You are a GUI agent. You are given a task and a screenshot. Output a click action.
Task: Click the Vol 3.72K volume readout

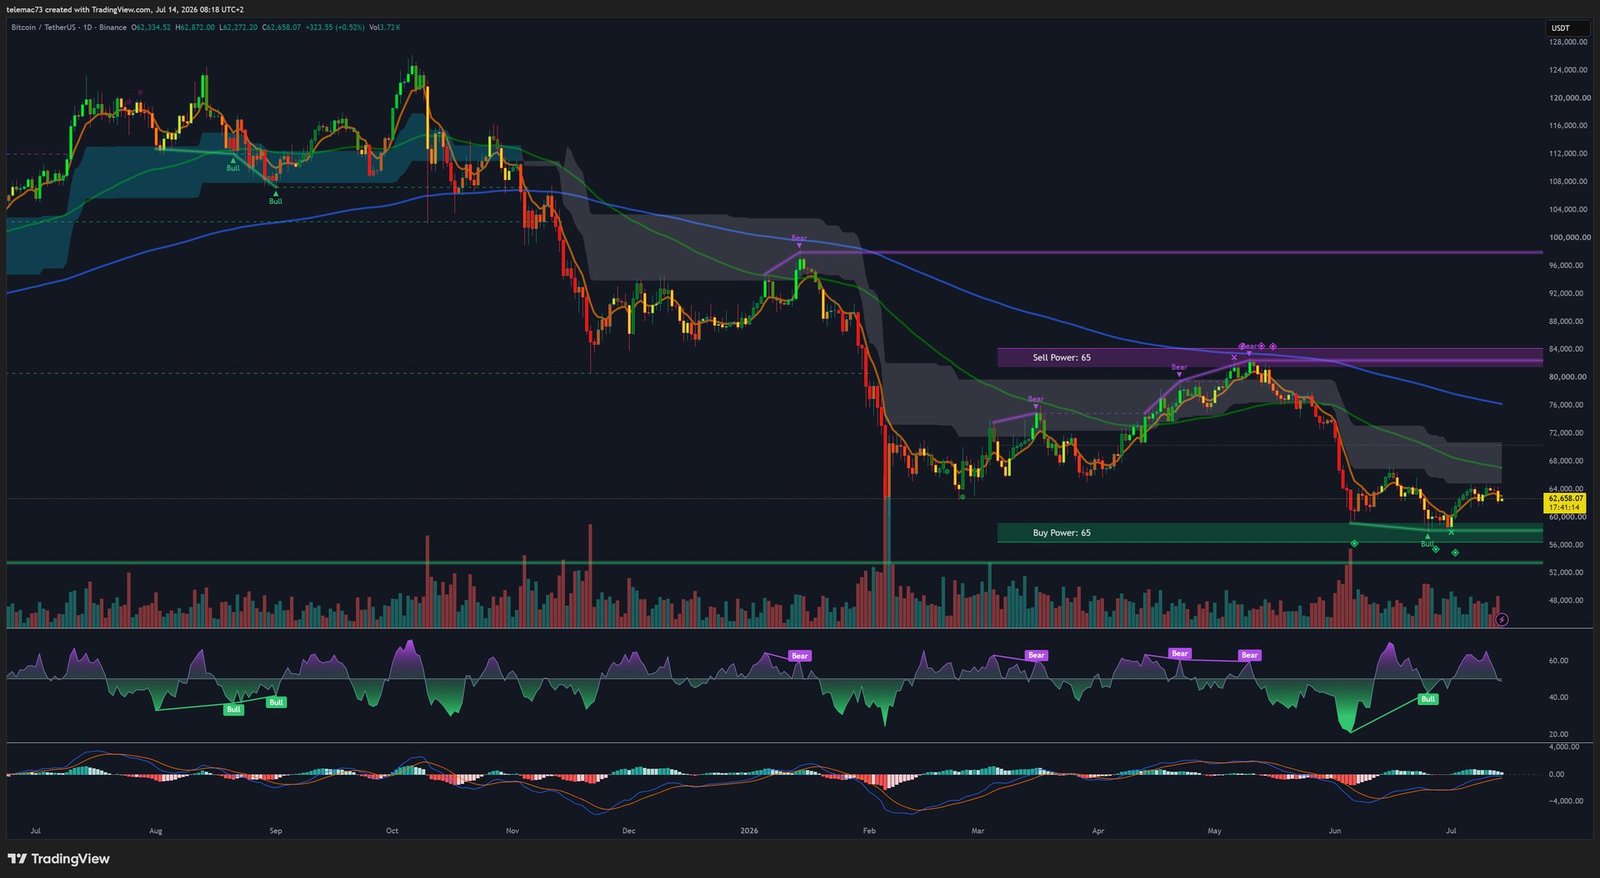(x=385, y=27)
